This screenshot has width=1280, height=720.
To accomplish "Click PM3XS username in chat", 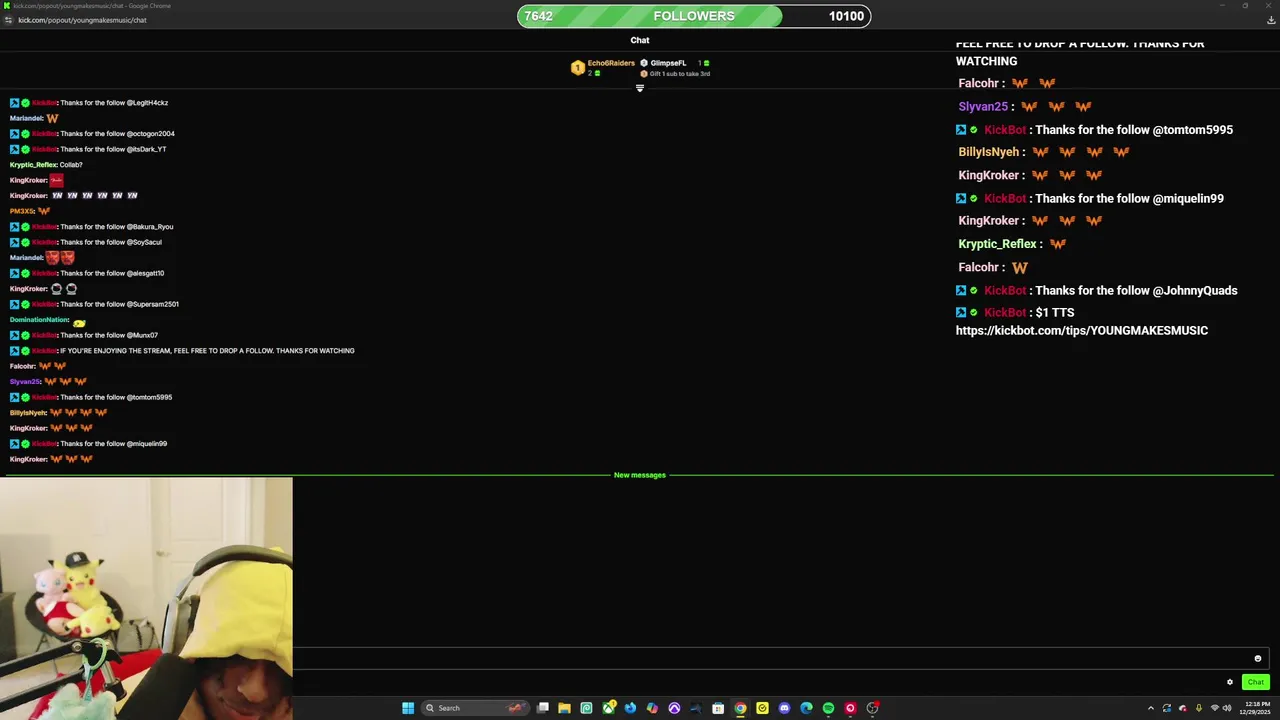I will [x=22, y=211].
